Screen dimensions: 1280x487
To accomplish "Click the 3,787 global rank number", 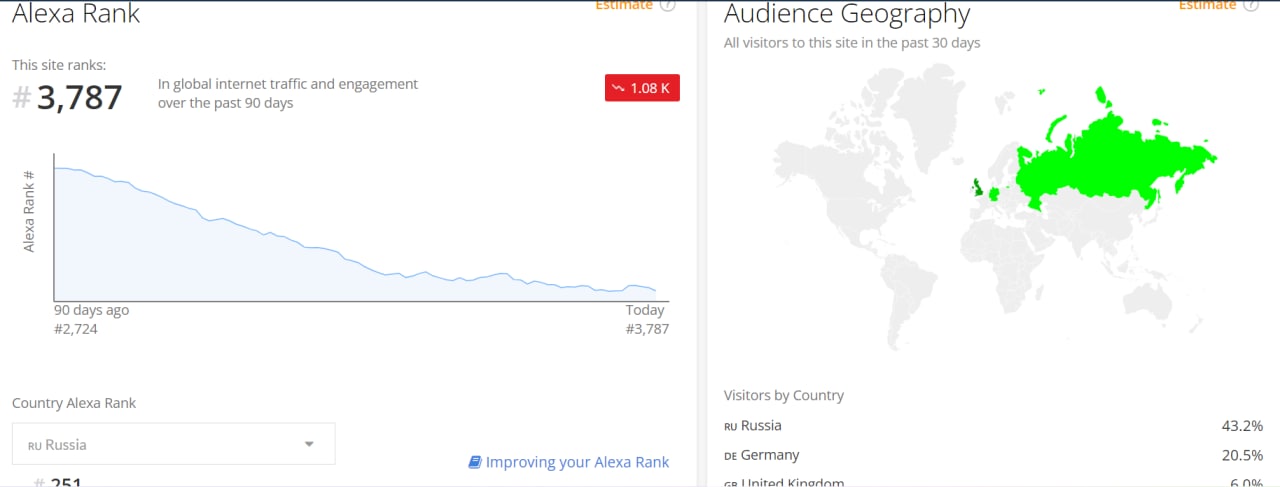I will point(79,98).
